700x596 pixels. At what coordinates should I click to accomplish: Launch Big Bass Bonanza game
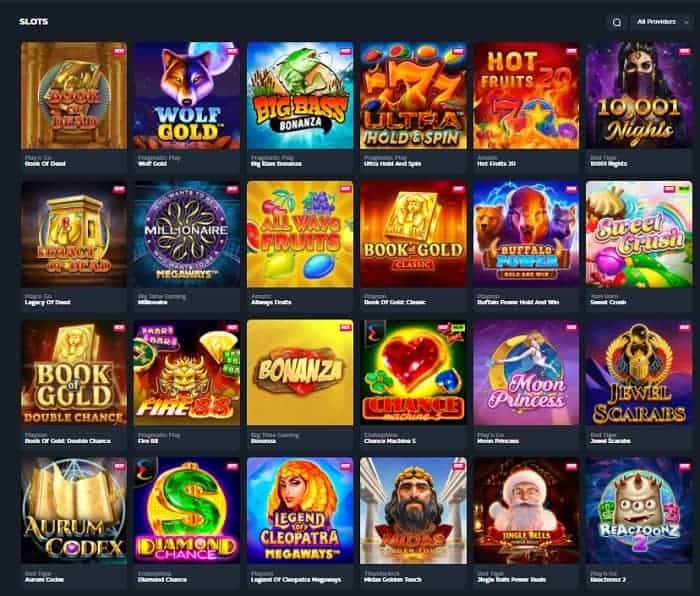(300, 96)
